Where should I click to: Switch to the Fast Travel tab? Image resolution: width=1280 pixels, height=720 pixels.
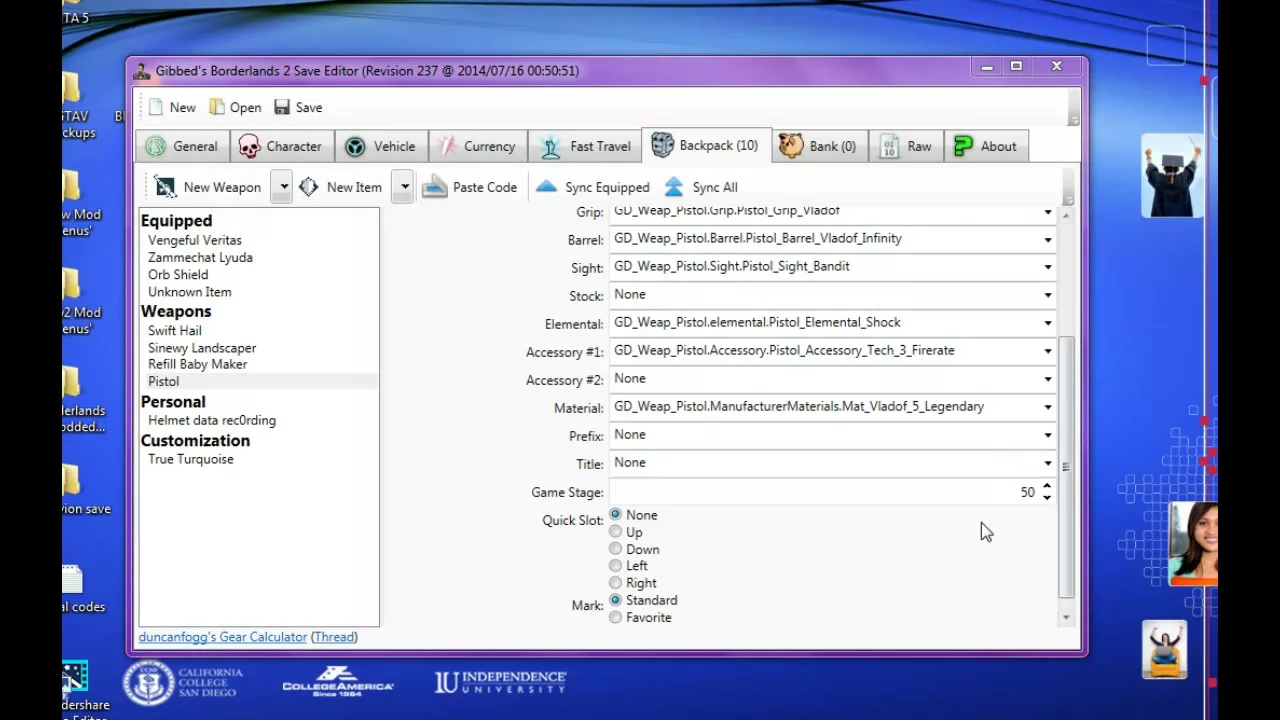(x=585, y=146)
